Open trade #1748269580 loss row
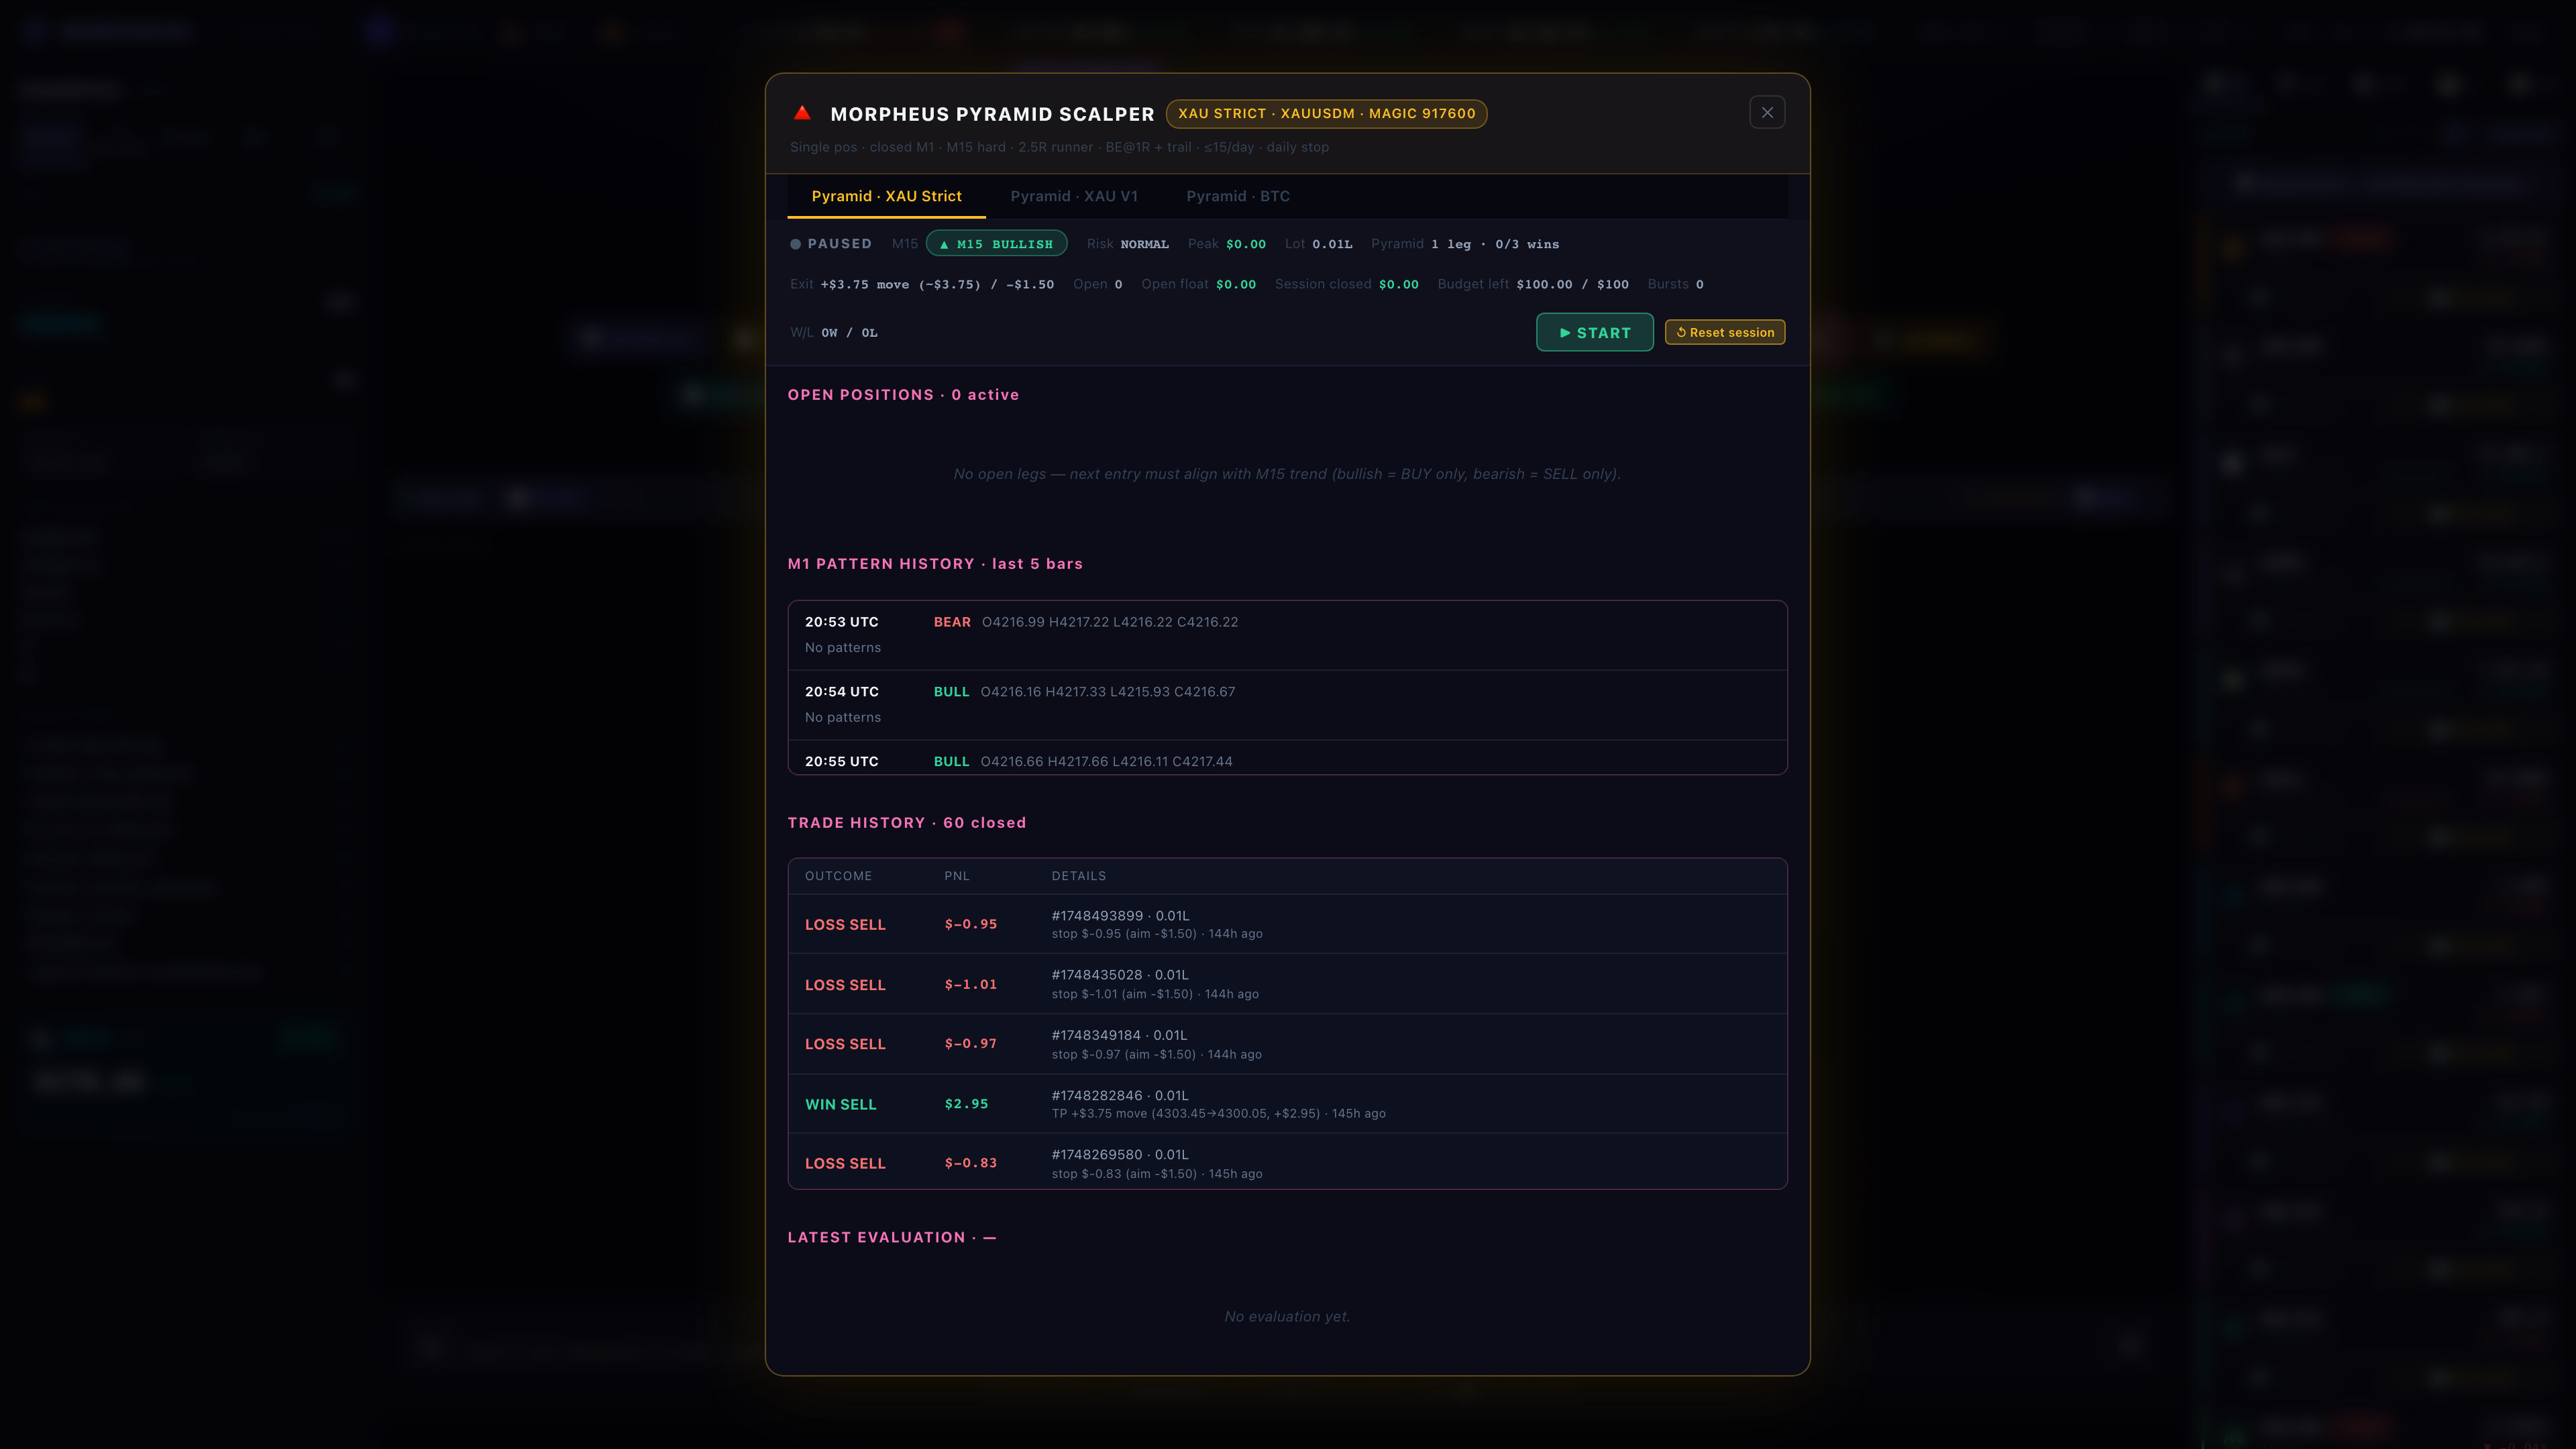2576x1449 pixels. (x=1287, y=1162)
